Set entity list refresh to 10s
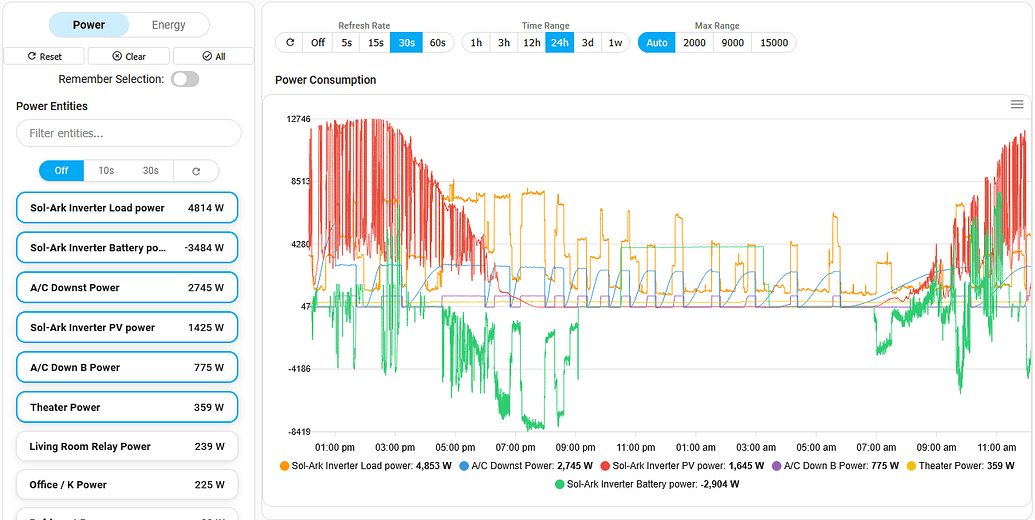Viewport: 1035px width, 520px height. point(106,171)
